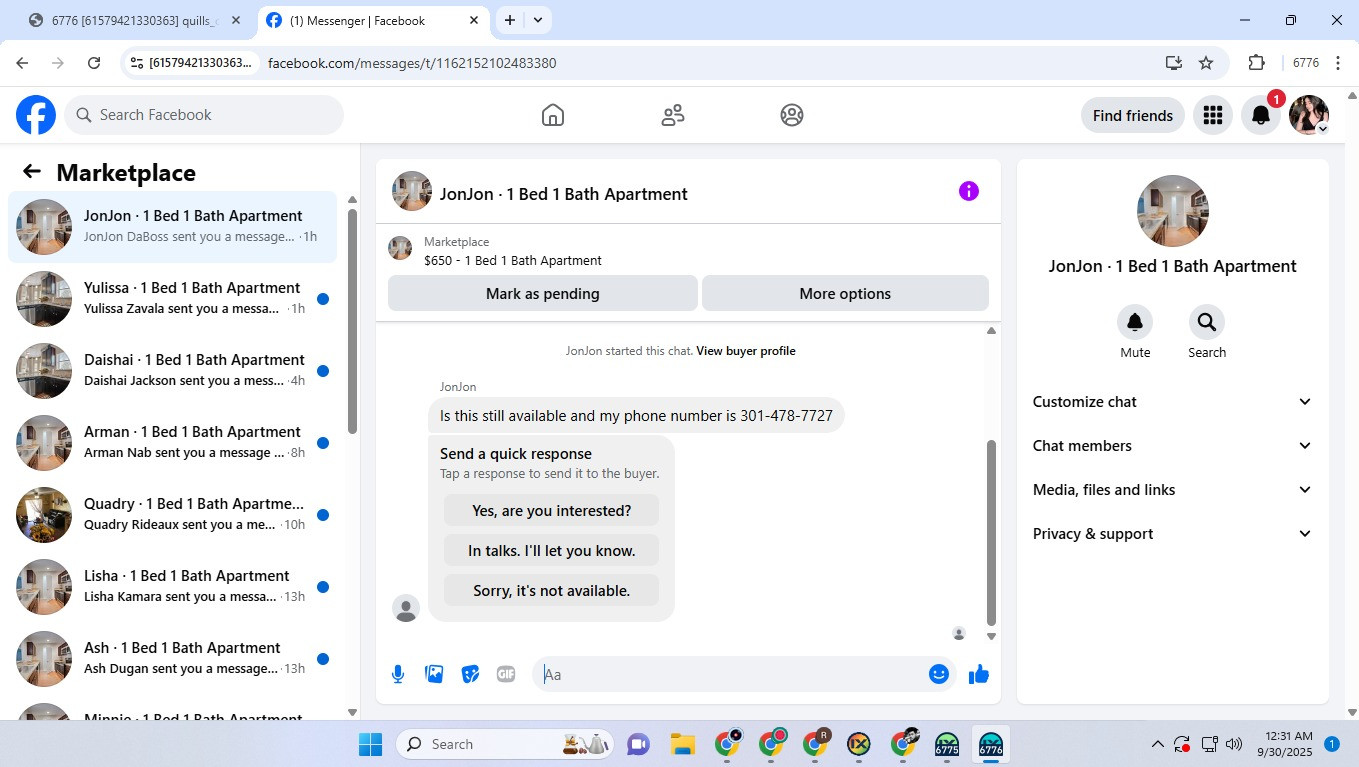Click the chat messages scrollbar
The width and height of the screenshot is (1359, 767).
[991, 532]
